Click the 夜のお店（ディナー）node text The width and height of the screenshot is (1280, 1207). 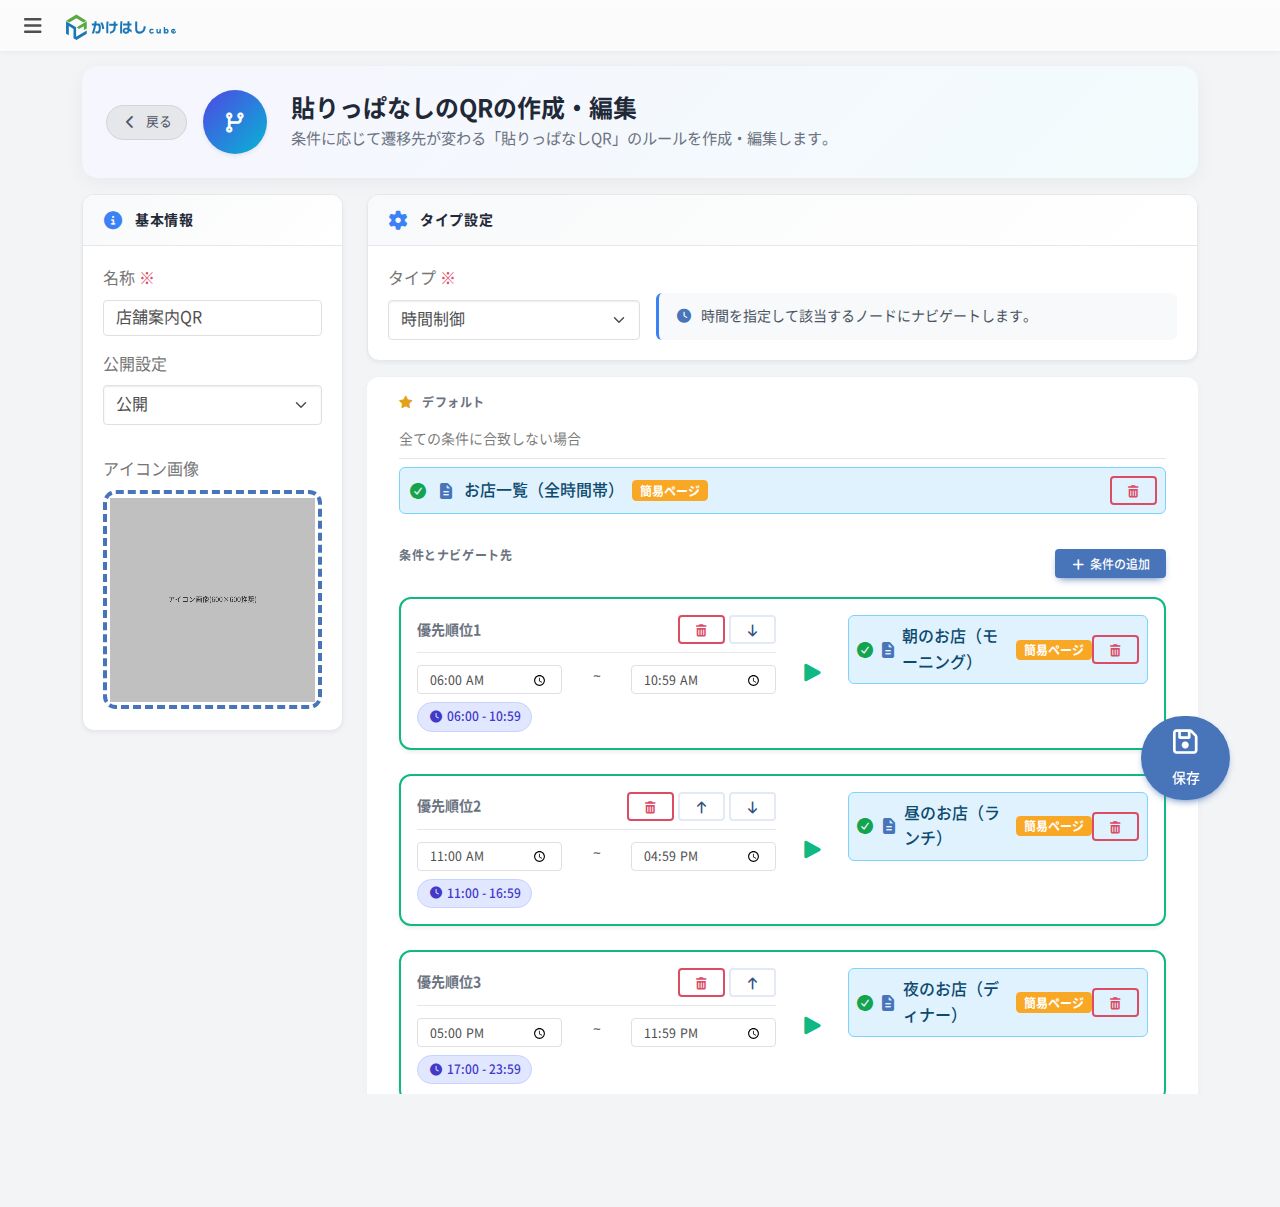click(950, 1002)
